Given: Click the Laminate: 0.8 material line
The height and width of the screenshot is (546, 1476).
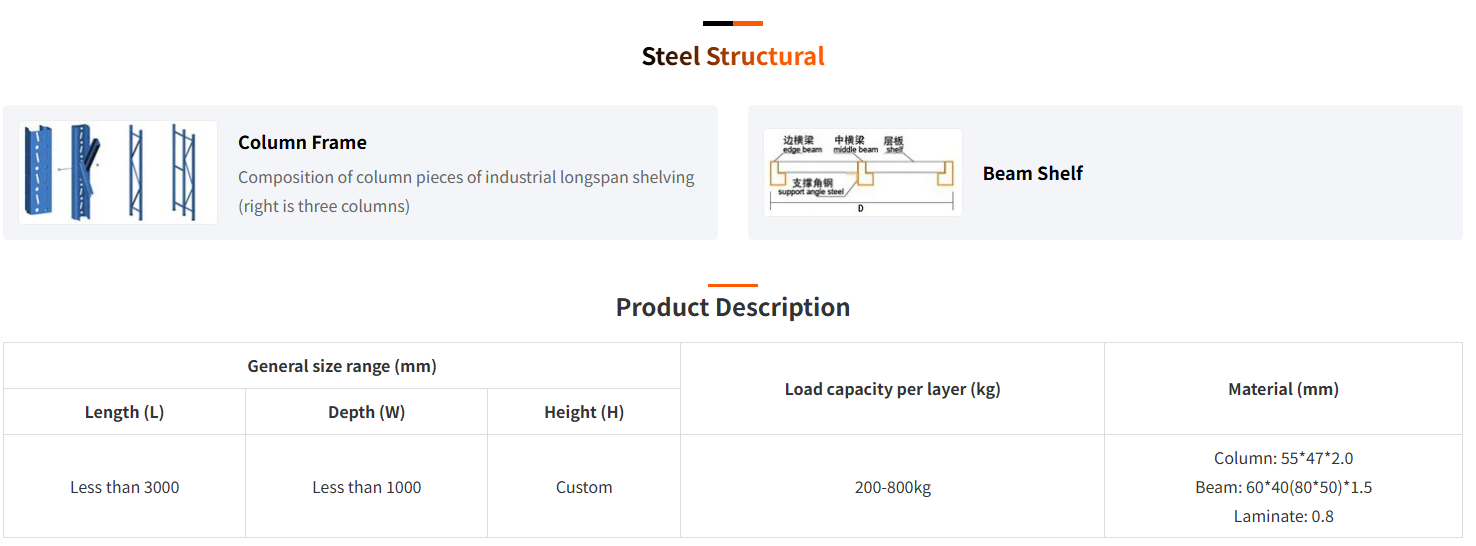Looking at the screenshot, I should point(1283,516).
